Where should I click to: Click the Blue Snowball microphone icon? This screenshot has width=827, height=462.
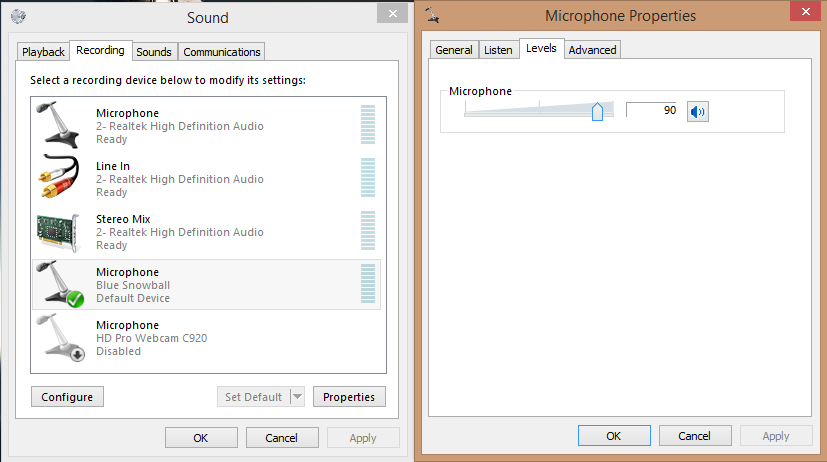pyautogui.click(x=57, y=285)
